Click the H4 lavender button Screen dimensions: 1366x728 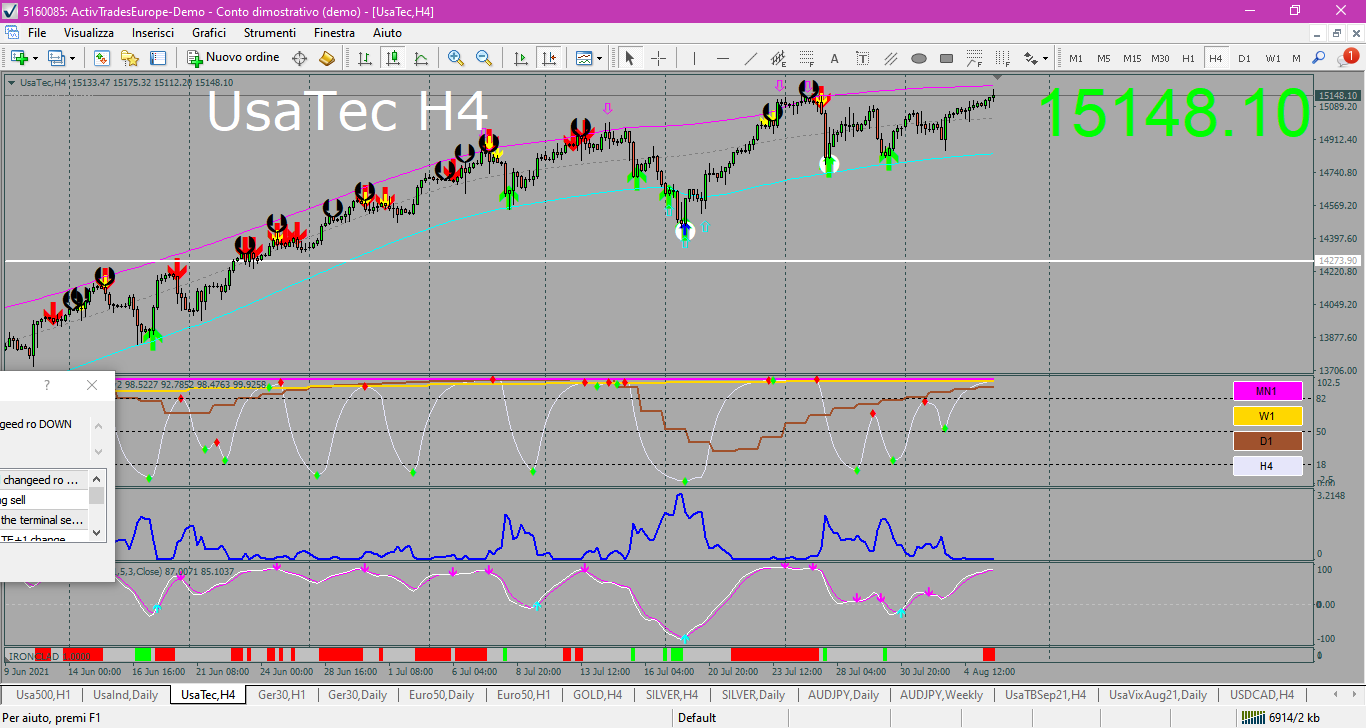(1267, 466)
